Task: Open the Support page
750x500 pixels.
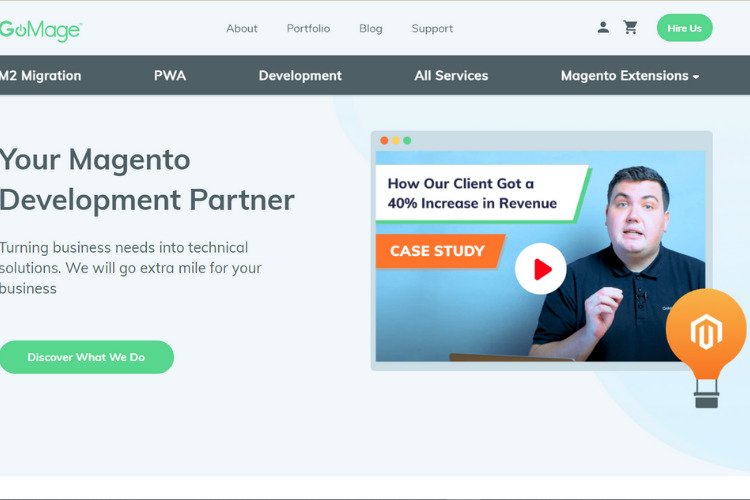Action: (432, 29)
